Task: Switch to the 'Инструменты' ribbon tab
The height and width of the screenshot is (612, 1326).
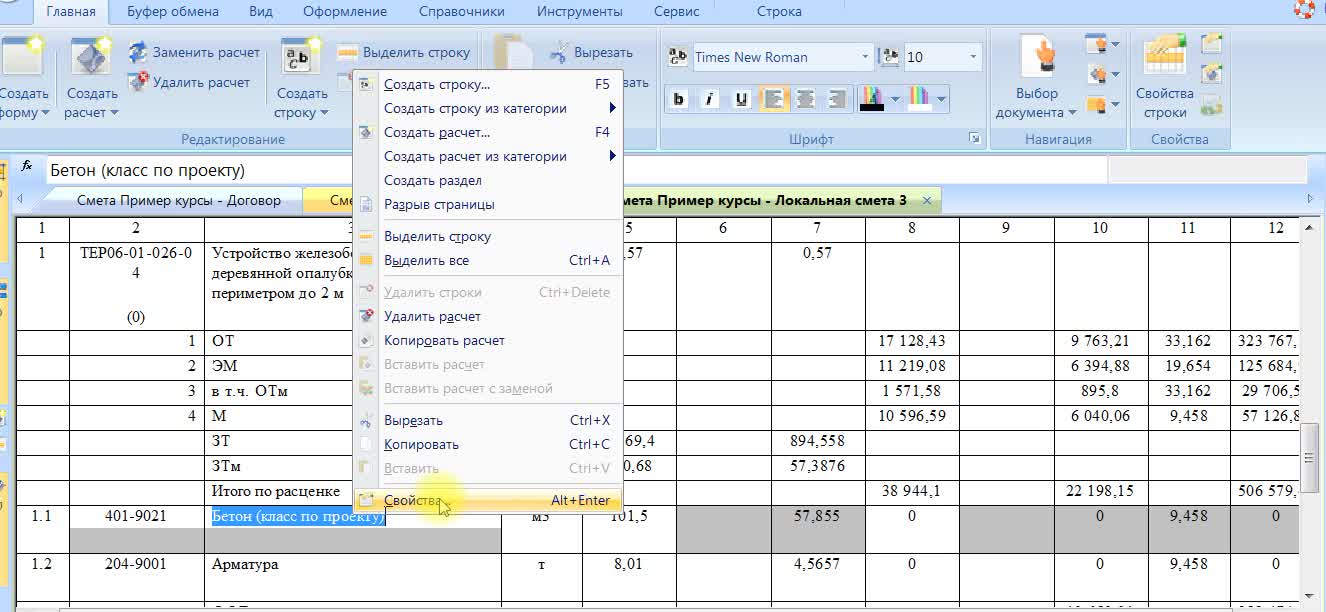Action: [x=580, y=12]
